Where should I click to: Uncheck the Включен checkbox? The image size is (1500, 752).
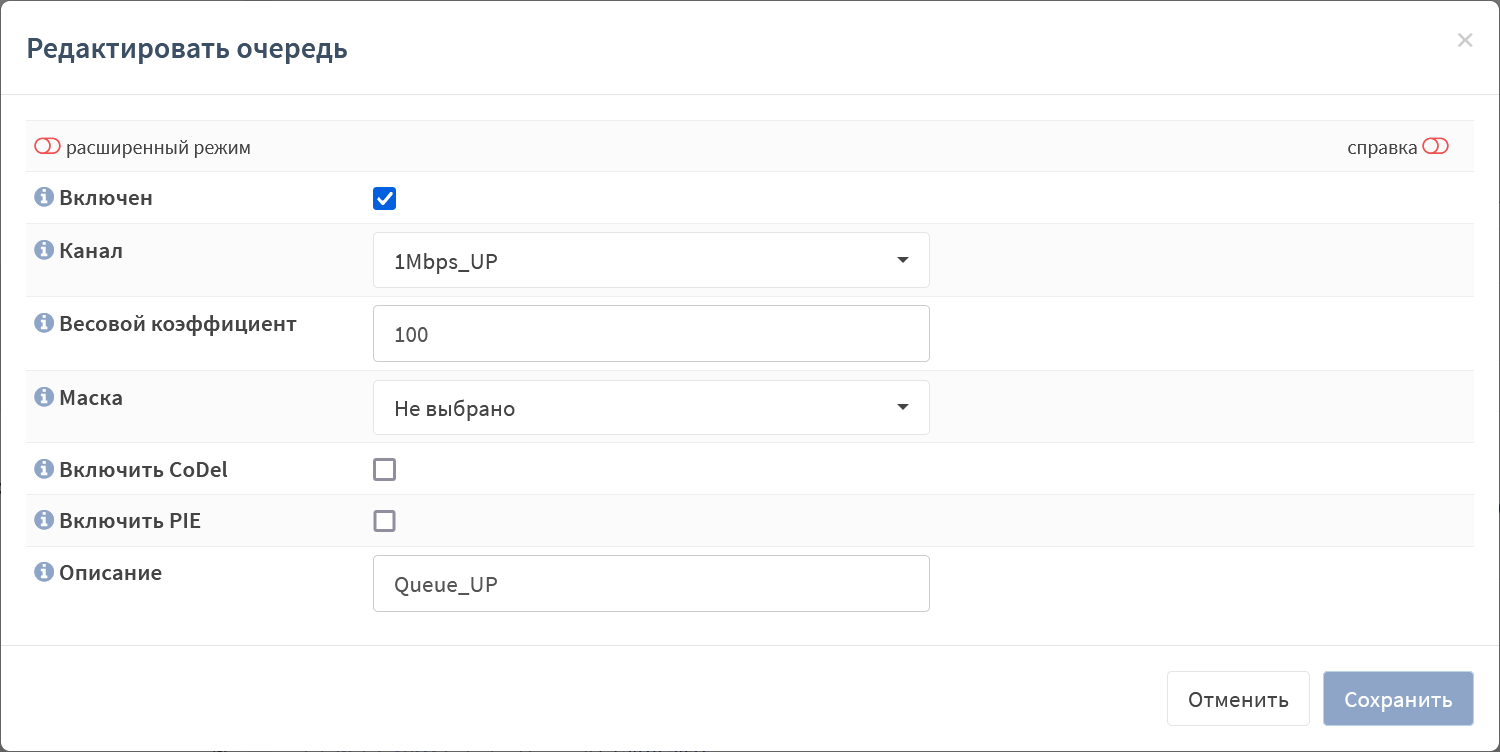click(x=384, y=198)
